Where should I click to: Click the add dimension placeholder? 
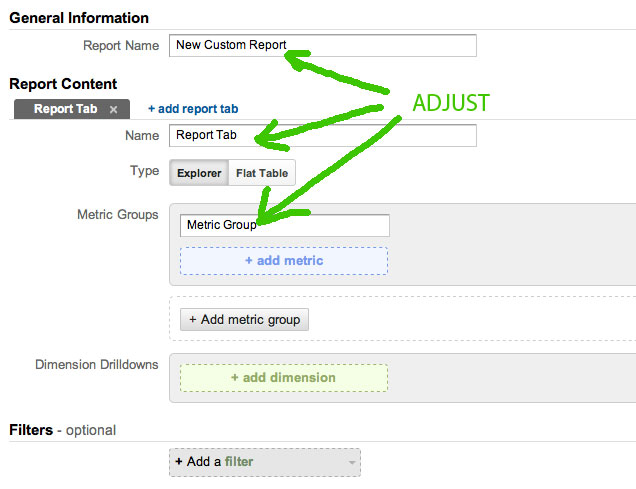(x=284, y=378)
